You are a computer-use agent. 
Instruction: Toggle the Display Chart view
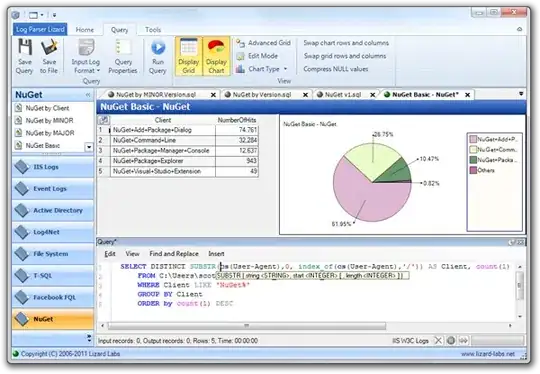[216, 56]
